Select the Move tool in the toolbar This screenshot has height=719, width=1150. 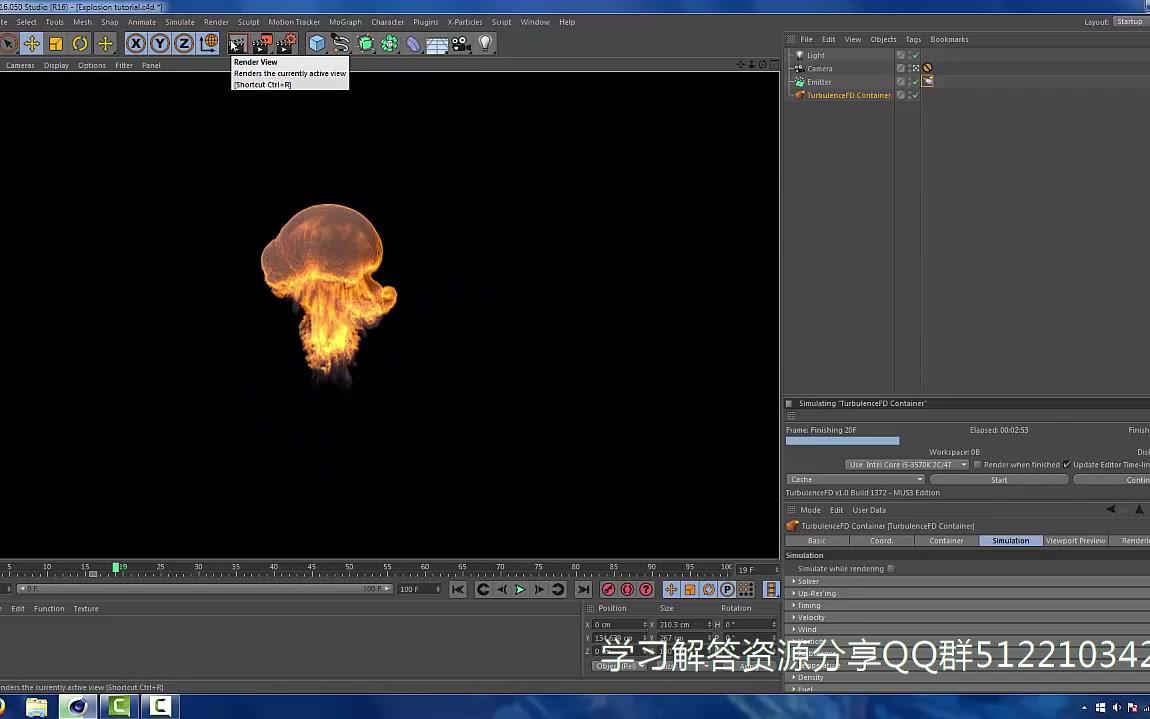(33, 43)
